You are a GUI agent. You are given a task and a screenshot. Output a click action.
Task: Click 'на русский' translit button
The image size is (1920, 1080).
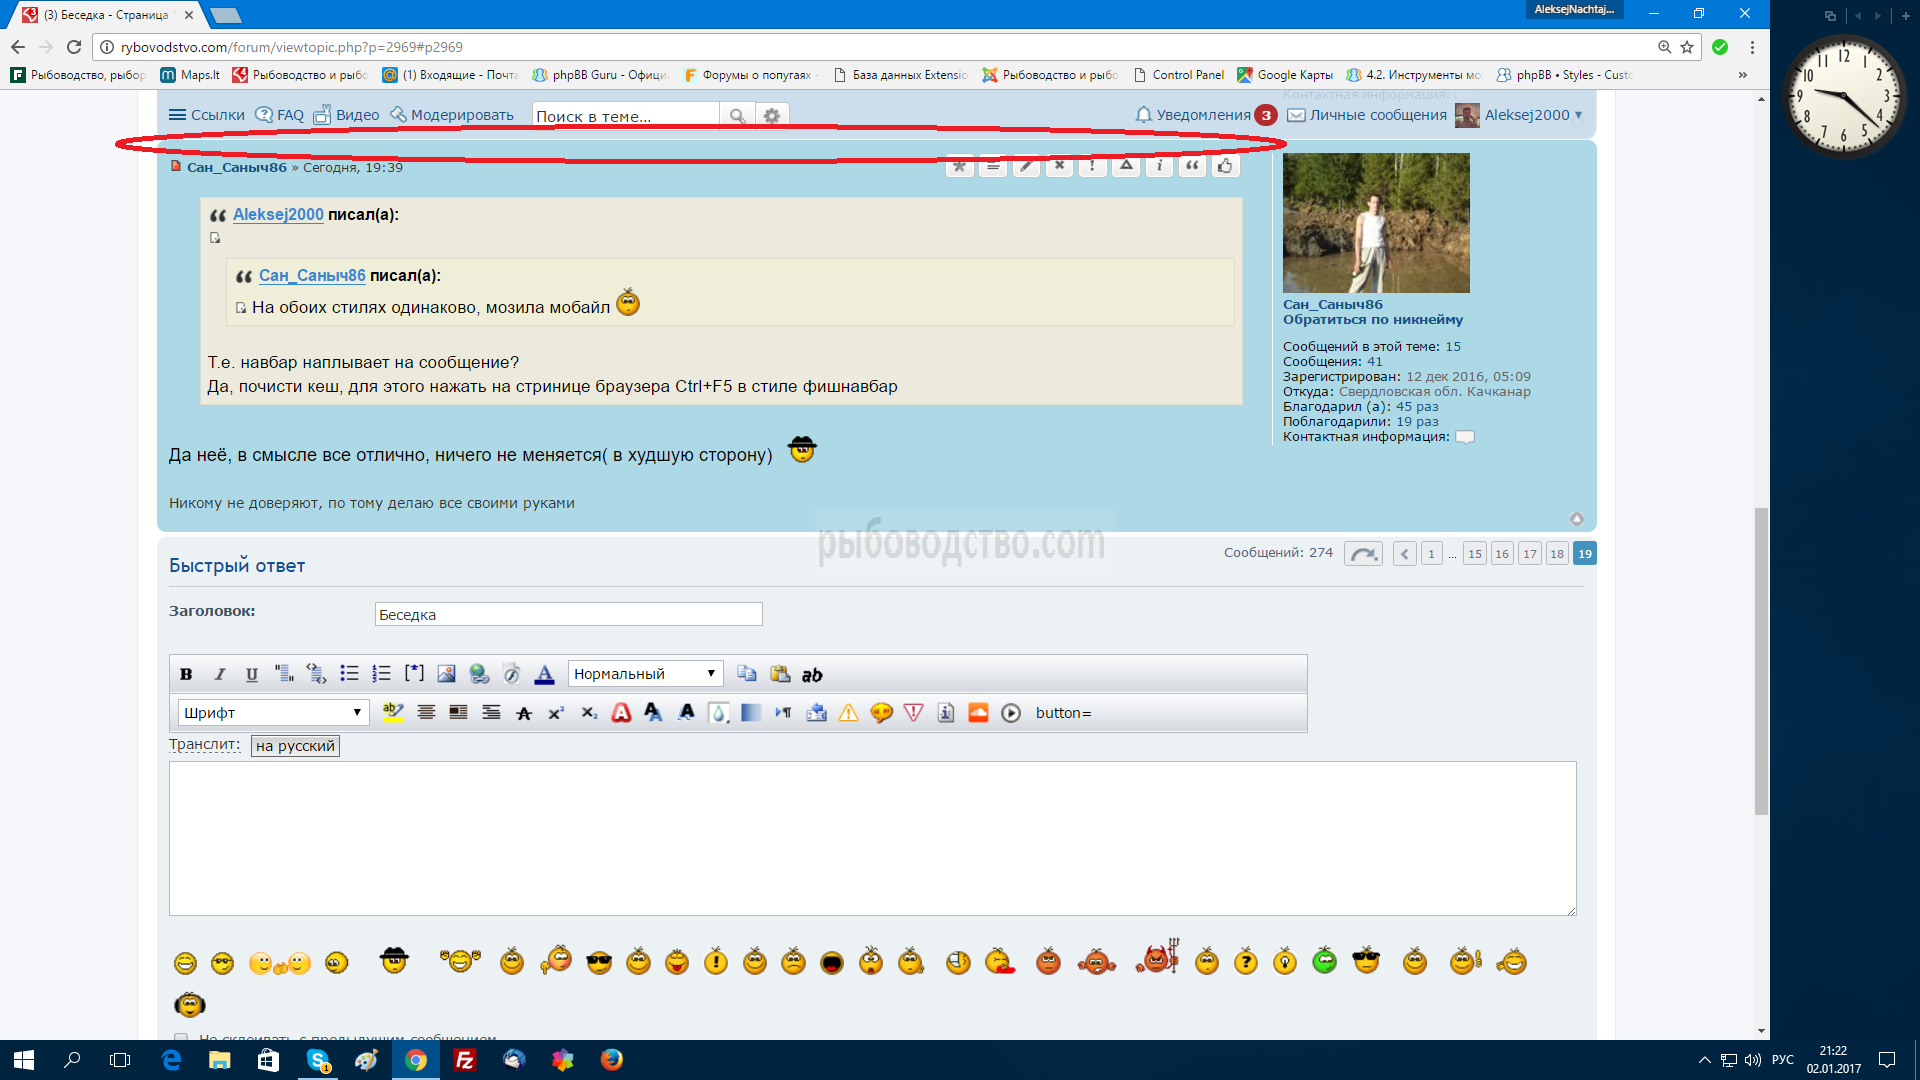[295, 746]
